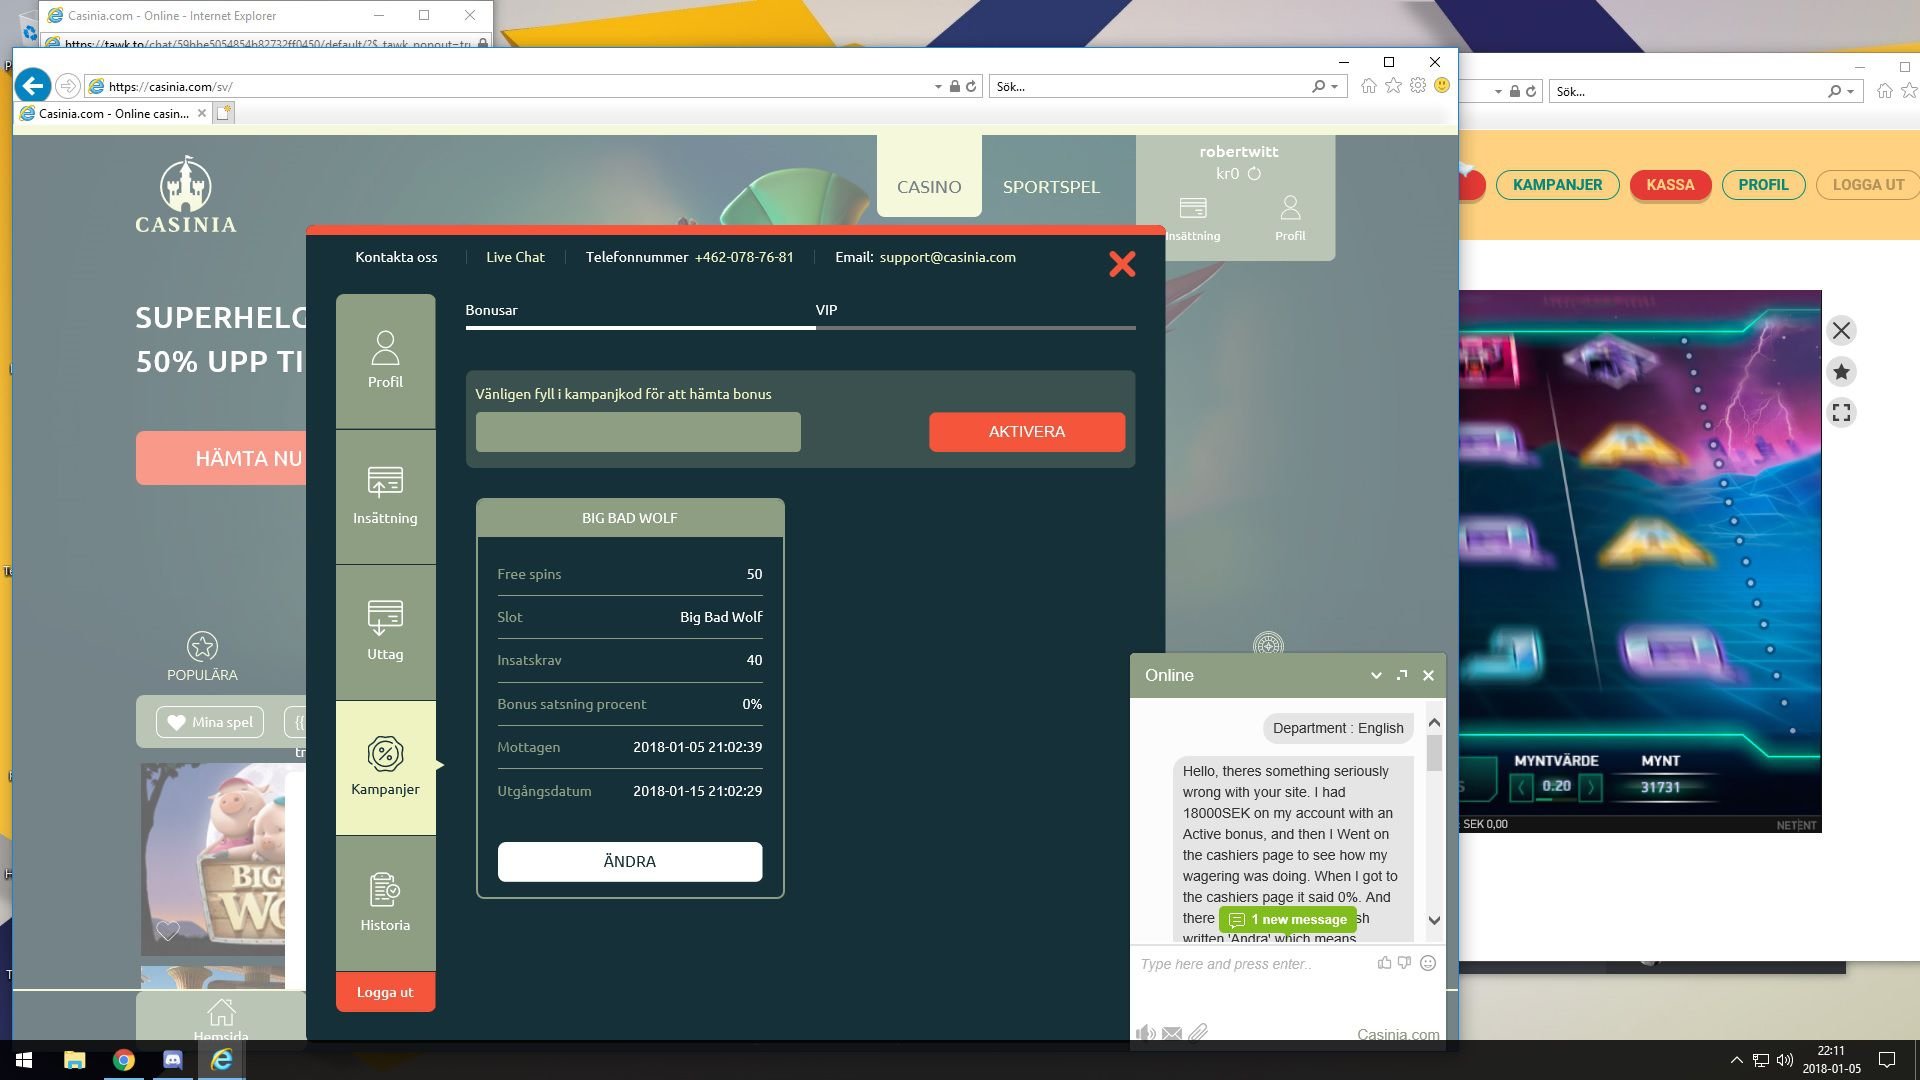Decrease coin value left arrow in game

1522,787
